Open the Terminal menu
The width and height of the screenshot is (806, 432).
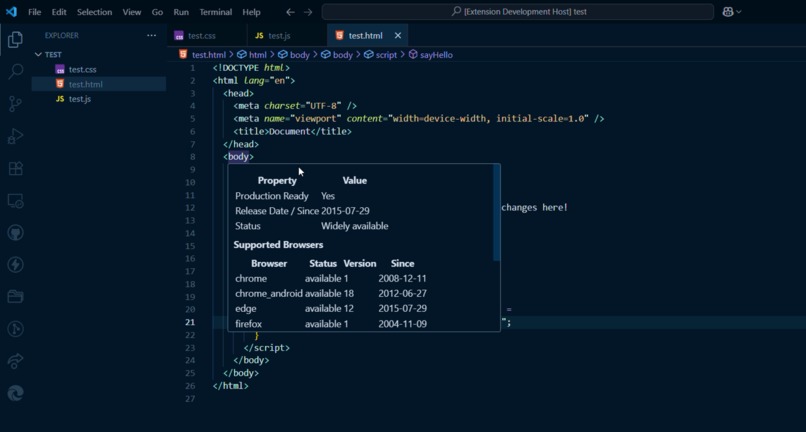coord(216,12)
